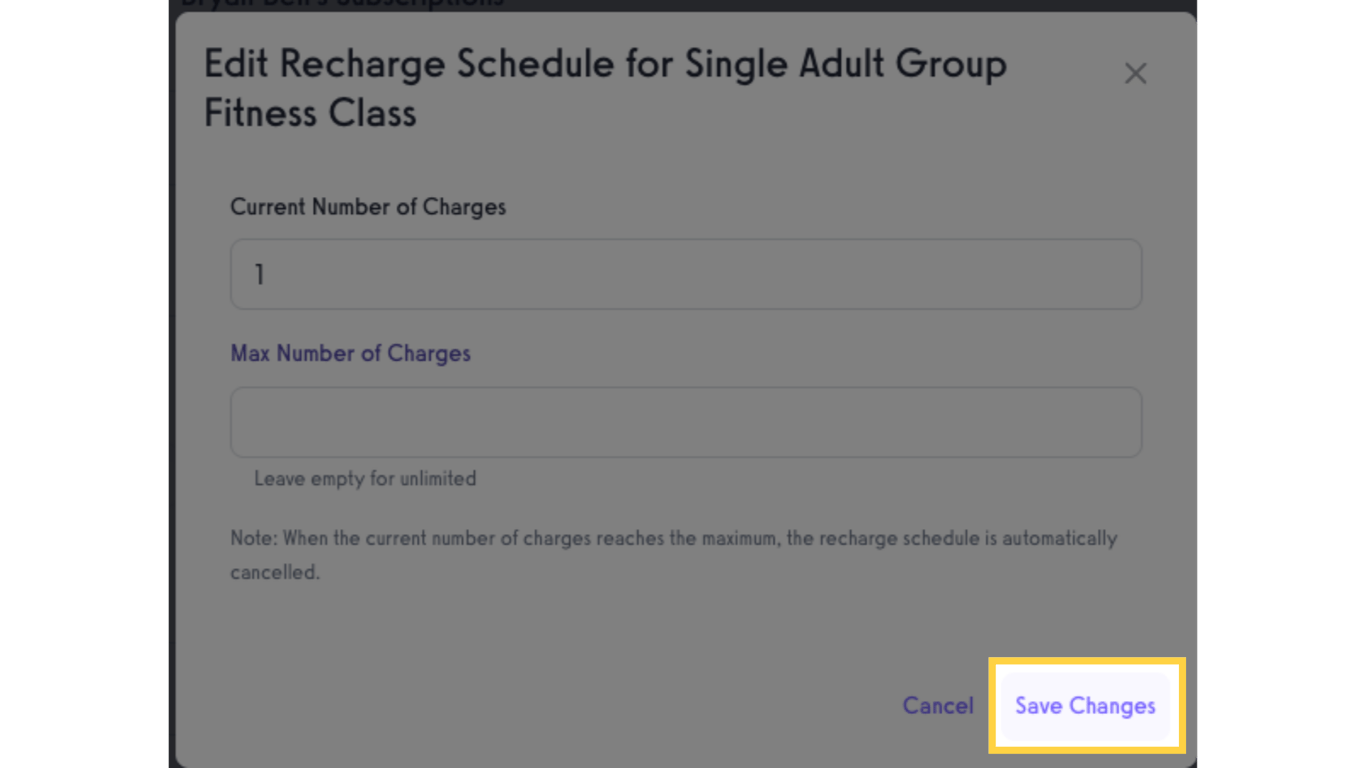This screenshot has width=1366, height=768.
Task: Activate the Max Number of Charges label
Action: pos(350,353)
